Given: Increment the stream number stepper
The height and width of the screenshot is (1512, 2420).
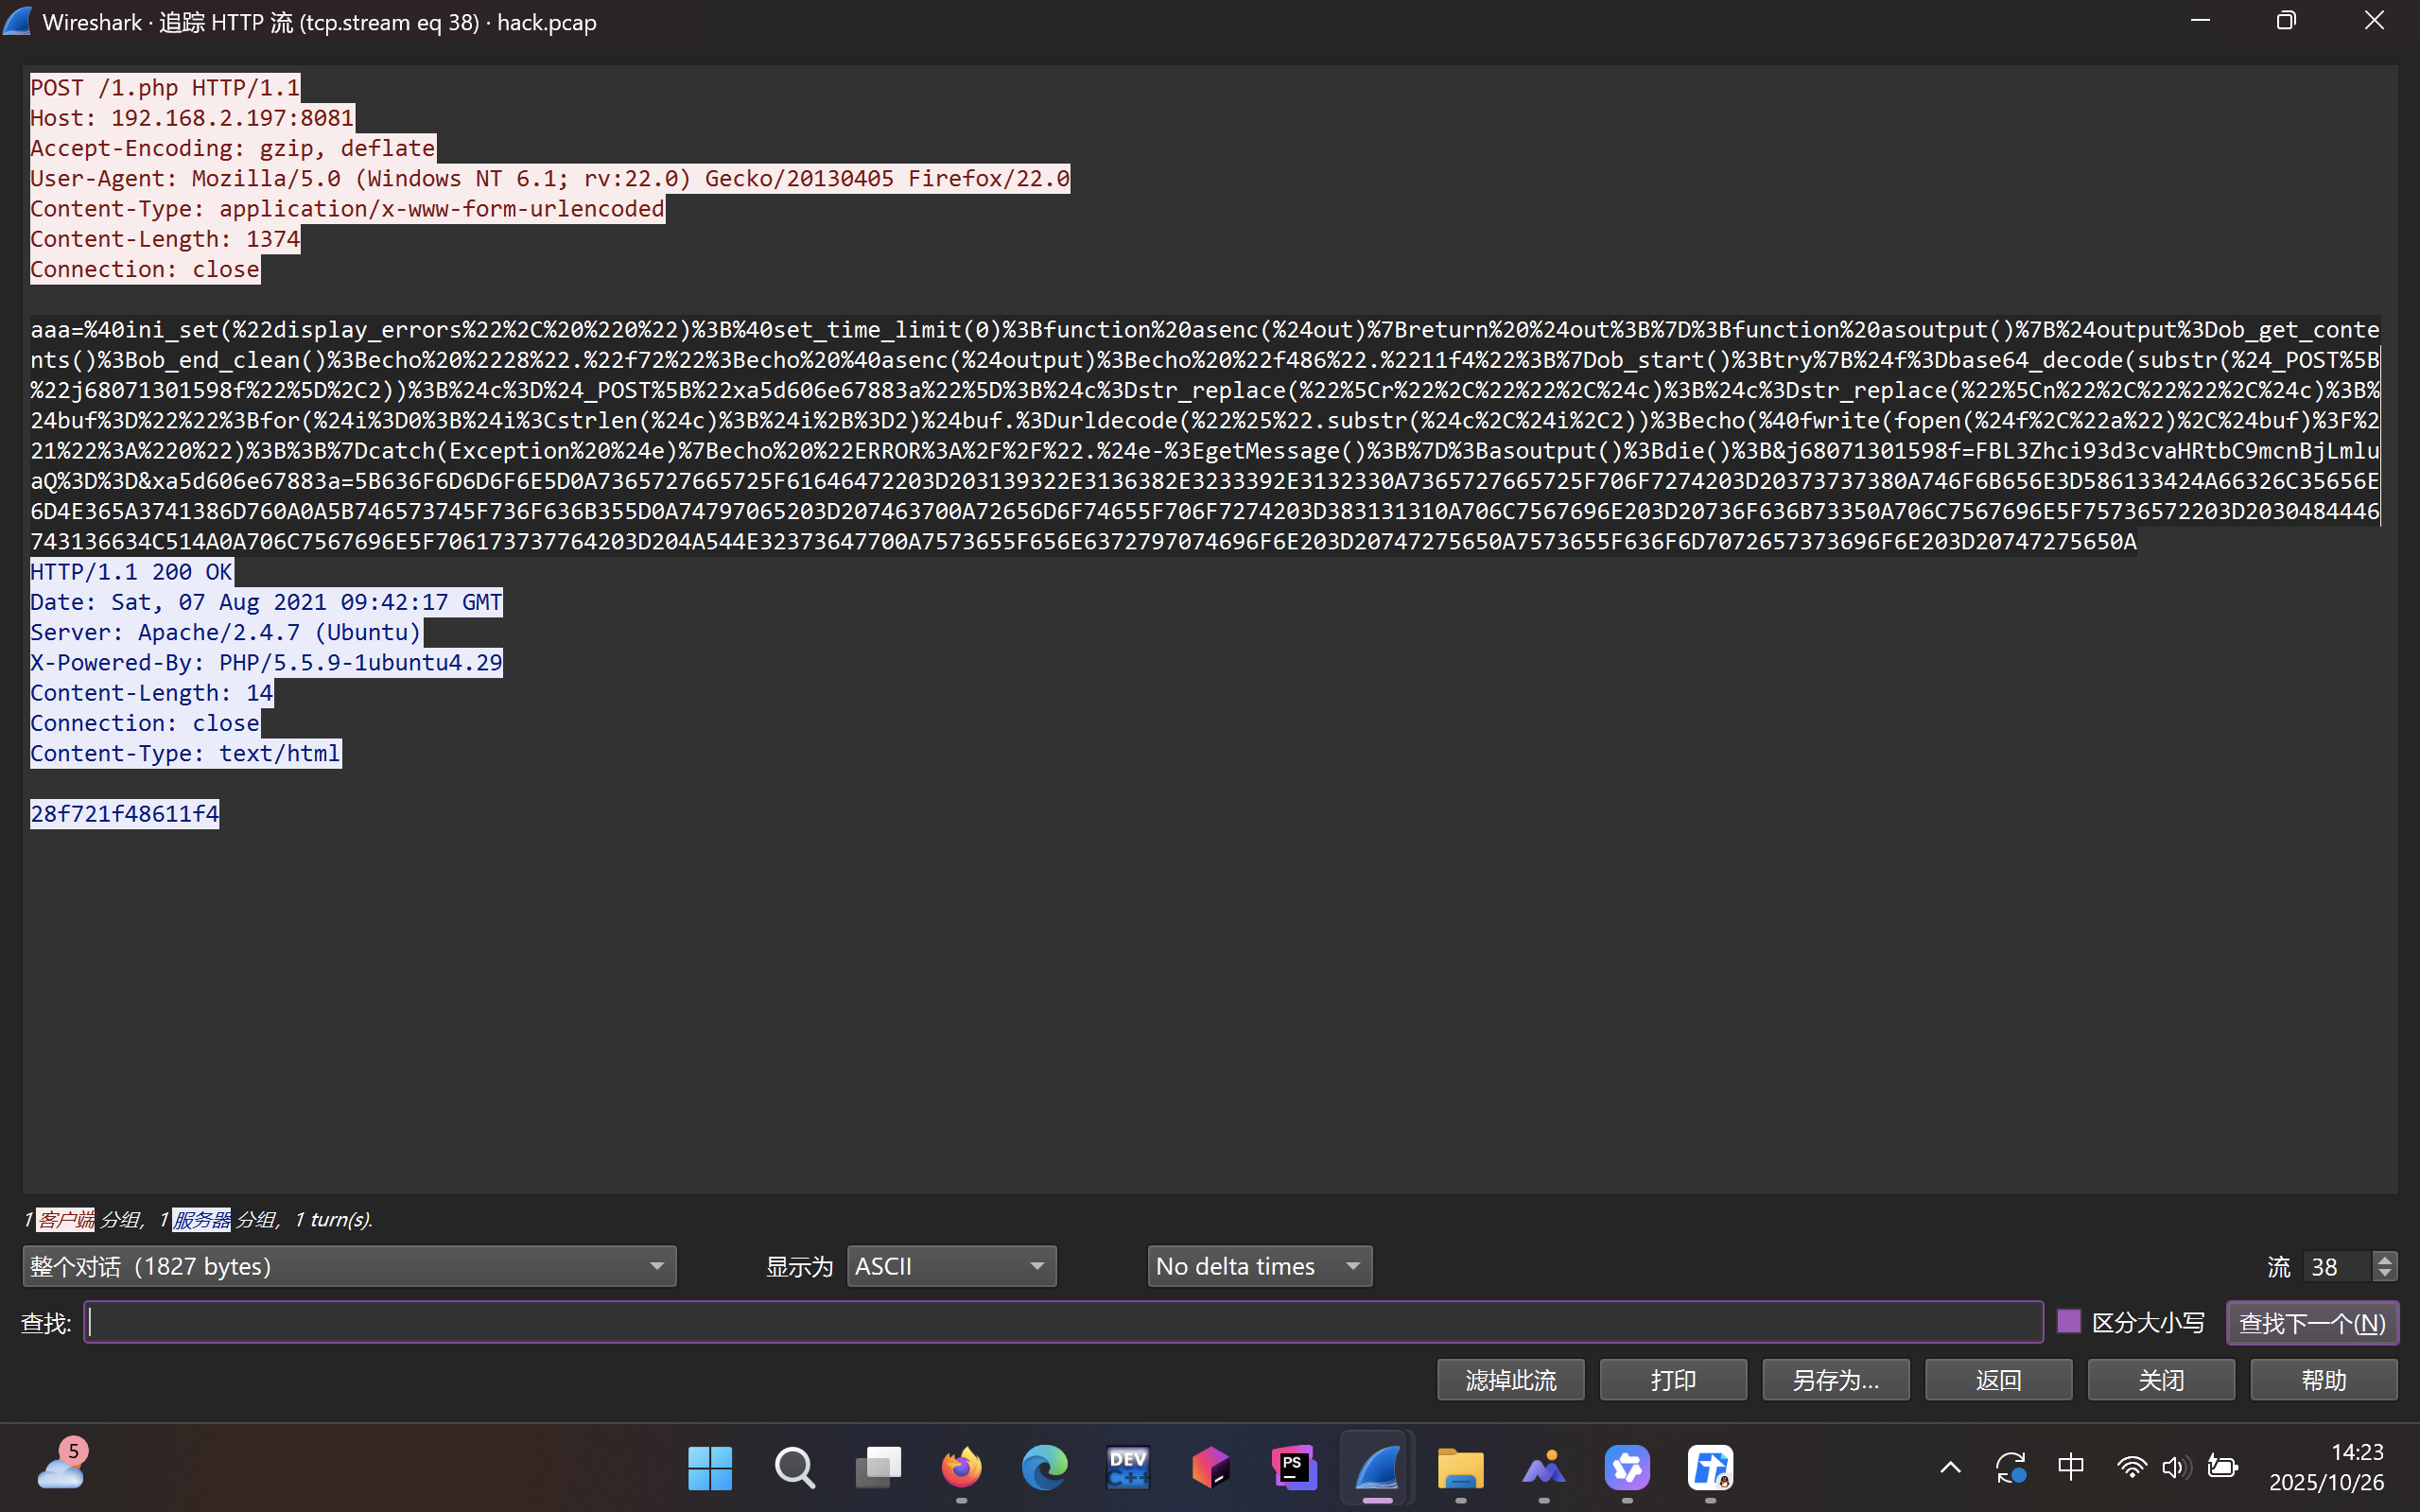Looking at the screenshot, I should click(x=2385, y=1259).
